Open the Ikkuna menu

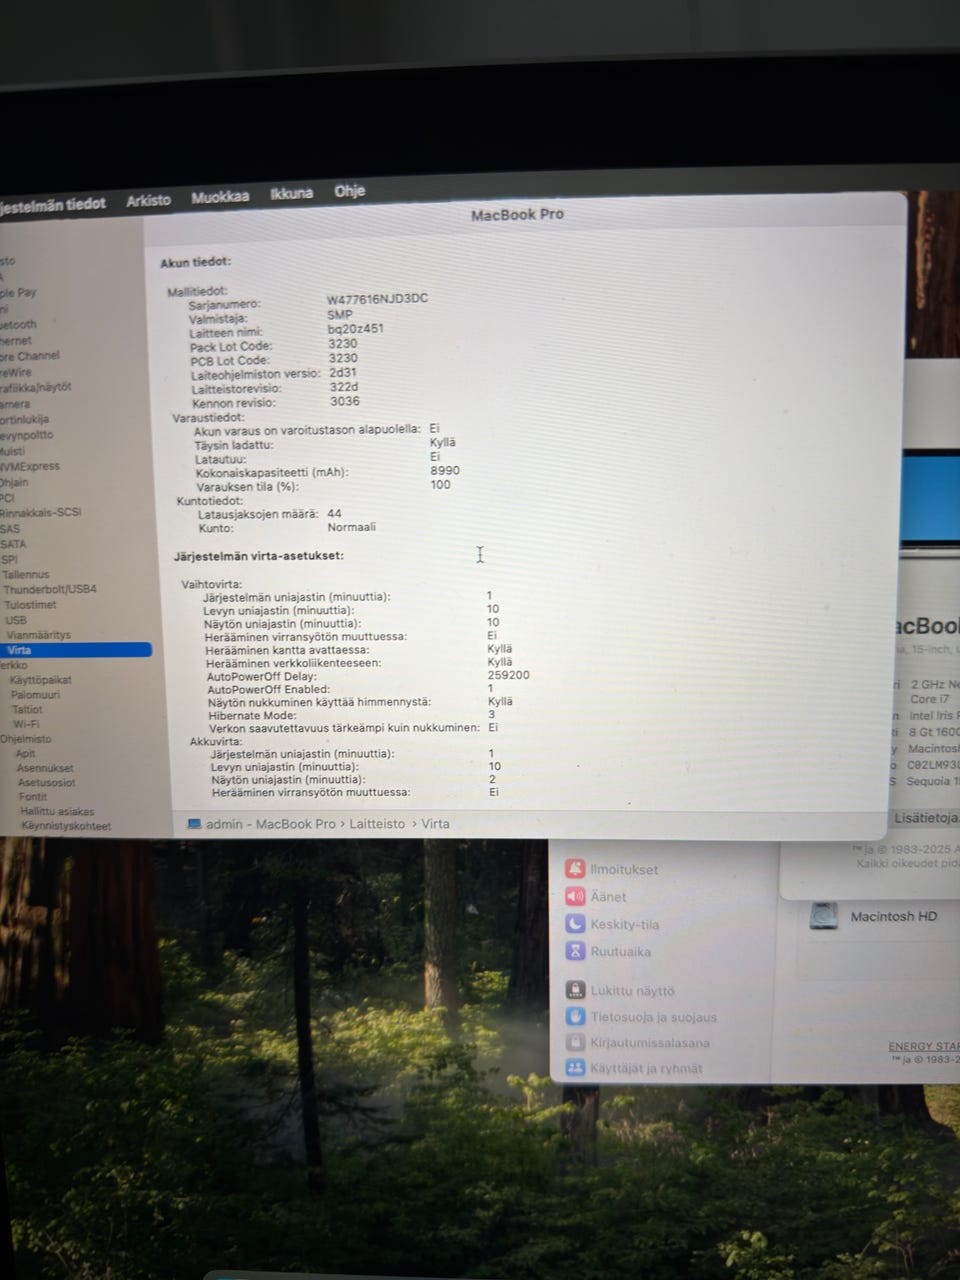click(291, 194)
